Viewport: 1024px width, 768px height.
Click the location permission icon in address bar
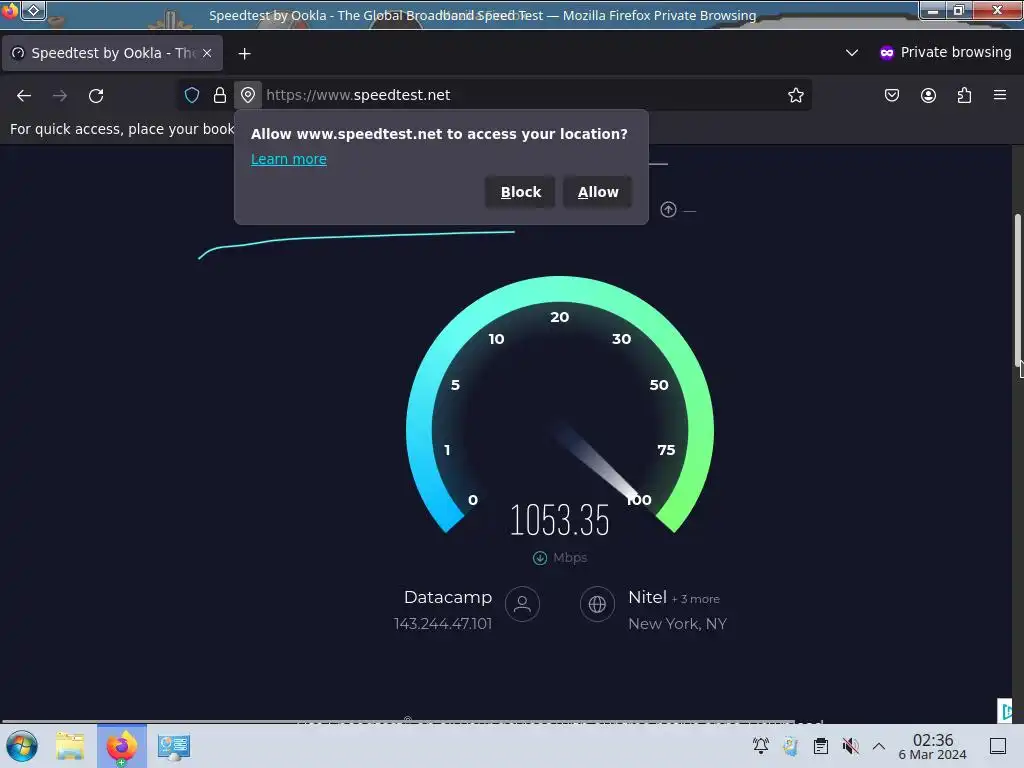pyautogui.click(x=248, y=95)
